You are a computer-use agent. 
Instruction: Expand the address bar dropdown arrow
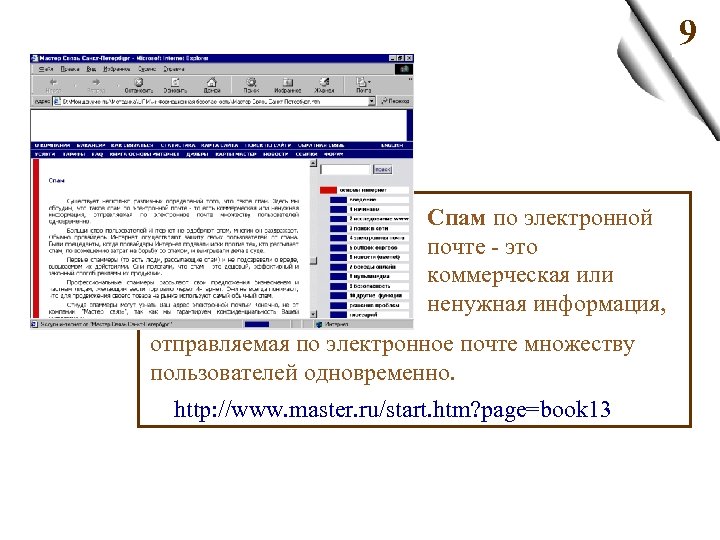click(x=371, y=101)
